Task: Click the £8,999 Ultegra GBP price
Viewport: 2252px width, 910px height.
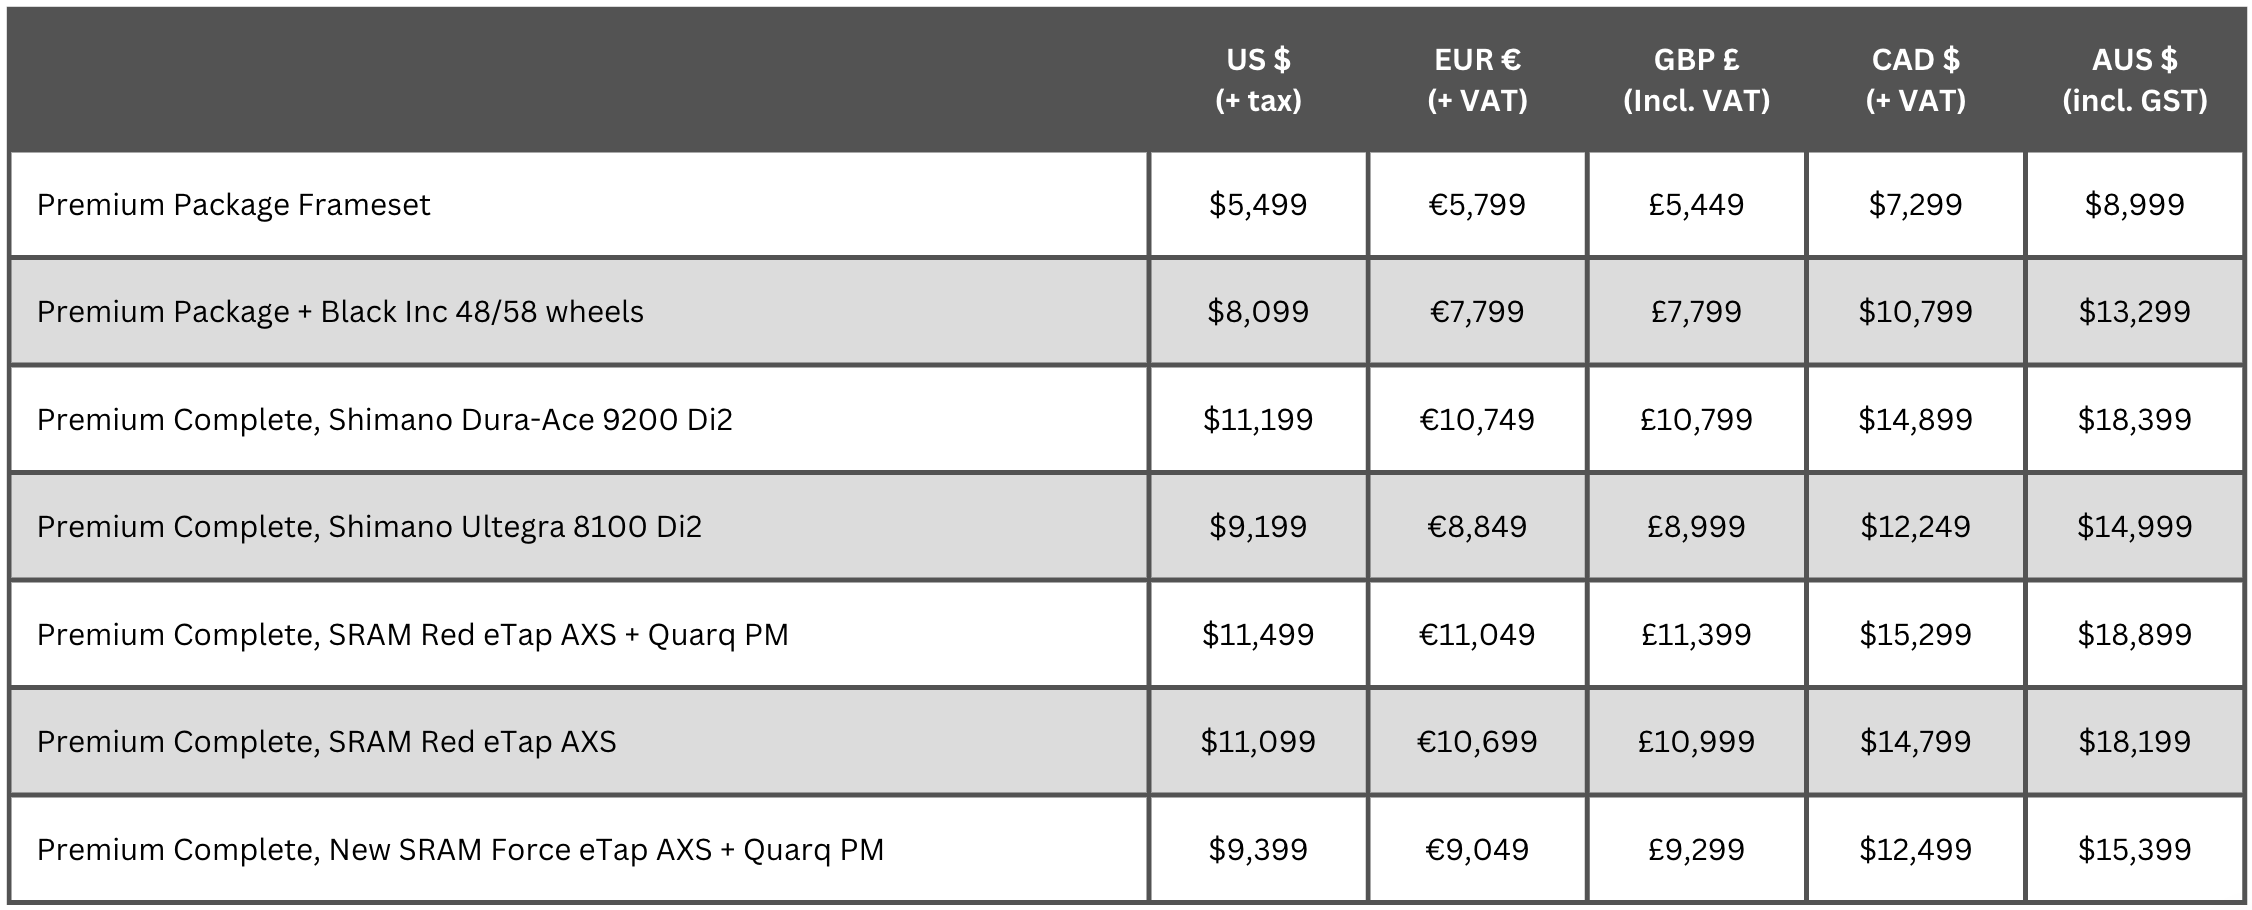Action: click(x=1696, y=527)
